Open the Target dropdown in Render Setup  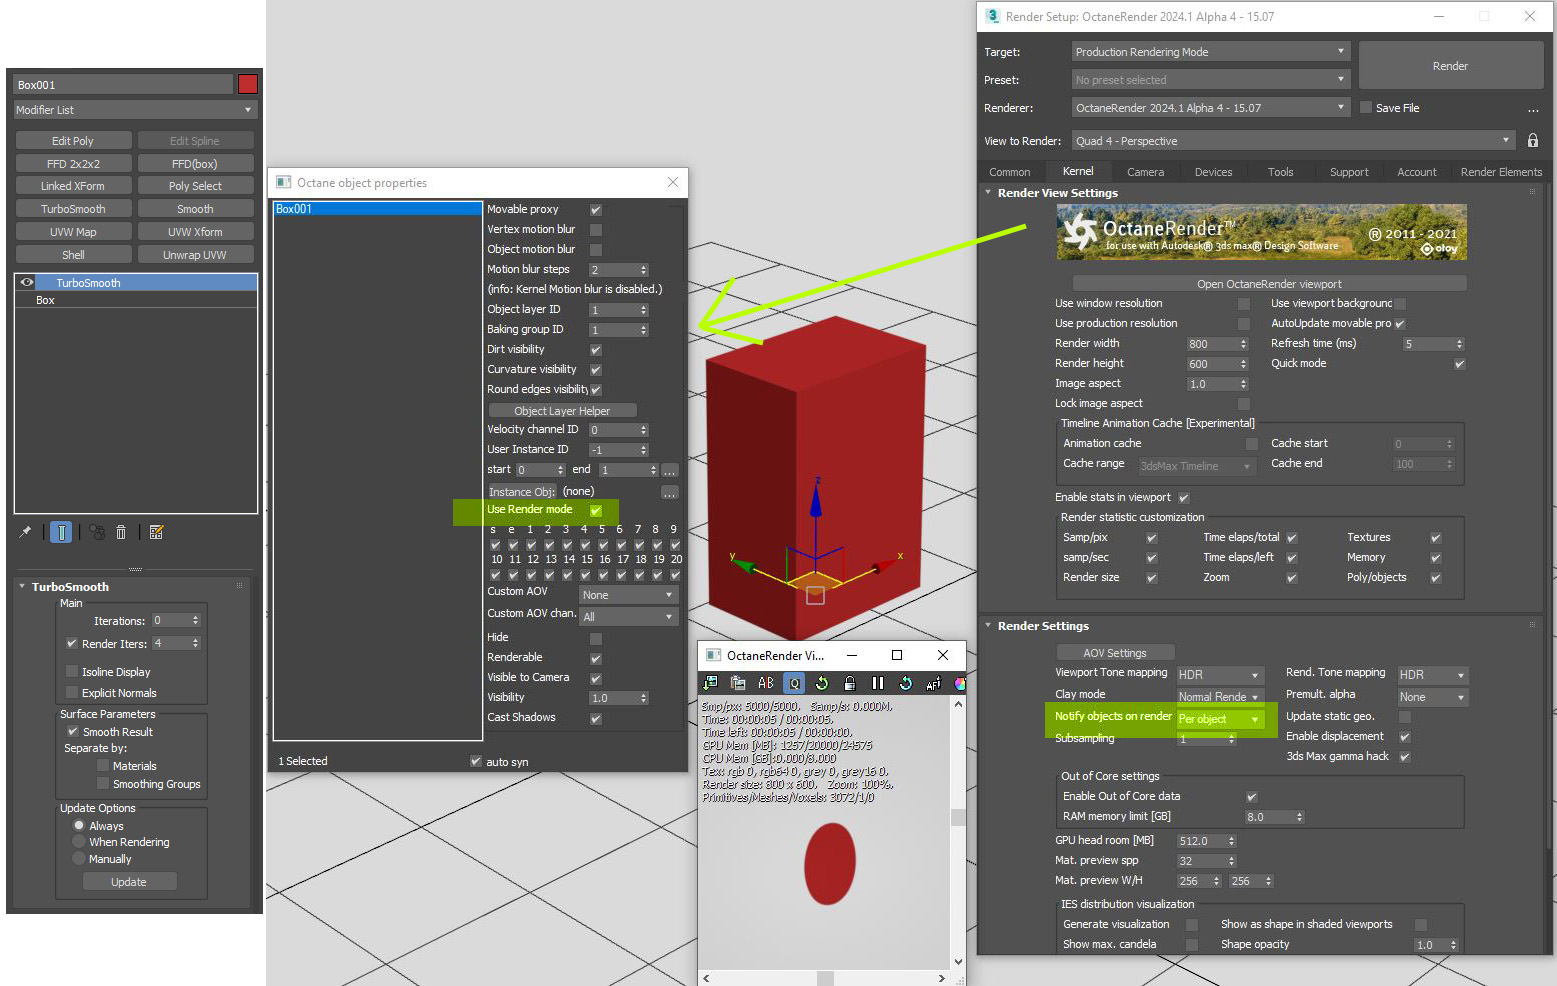[1211, 52]
